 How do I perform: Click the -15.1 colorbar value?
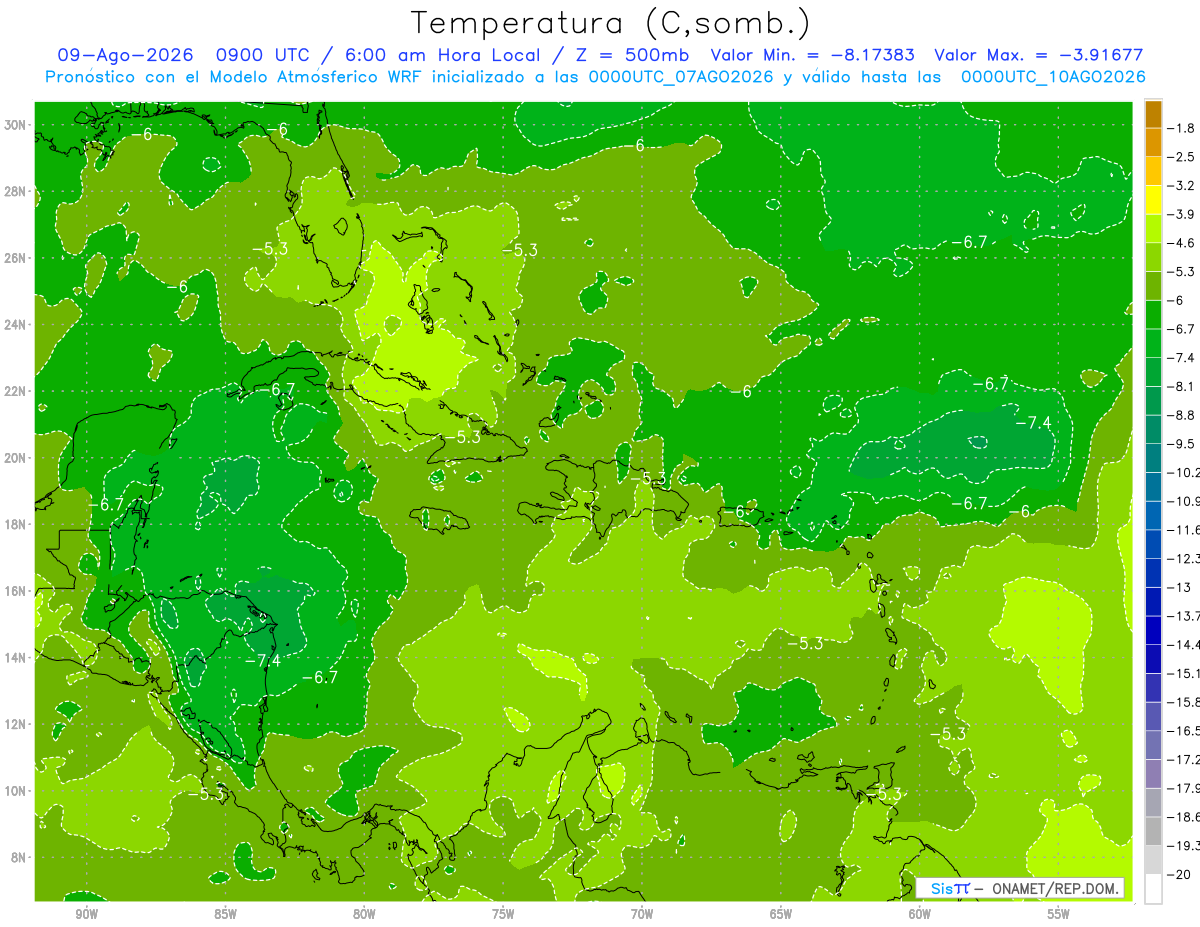click(1184, 673)
